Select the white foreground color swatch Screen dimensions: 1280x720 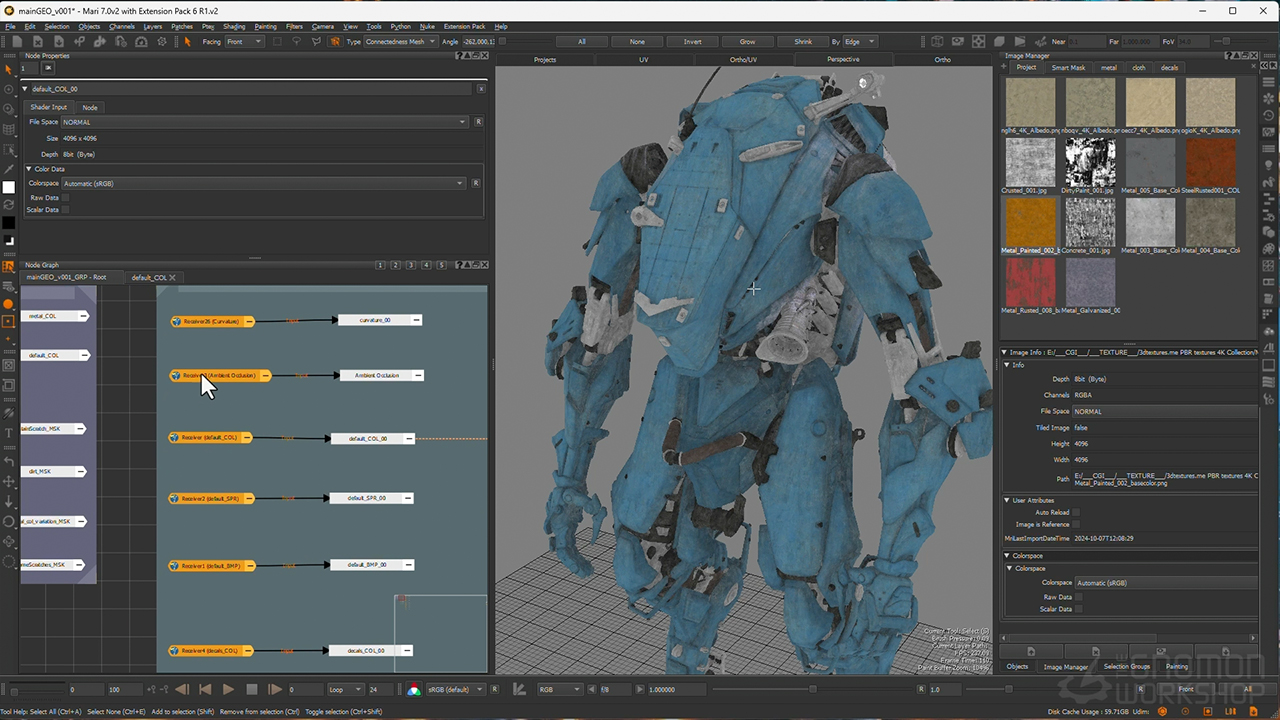coord(9,187)
